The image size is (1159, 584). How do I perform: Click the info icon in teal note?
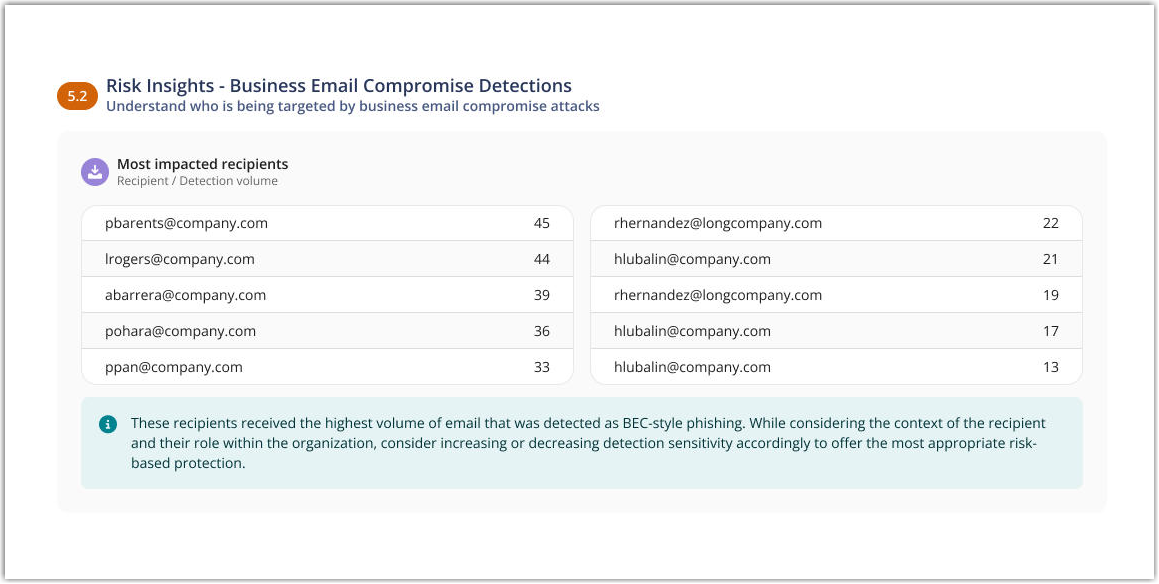pyautogui.click(x=108, y=425)
